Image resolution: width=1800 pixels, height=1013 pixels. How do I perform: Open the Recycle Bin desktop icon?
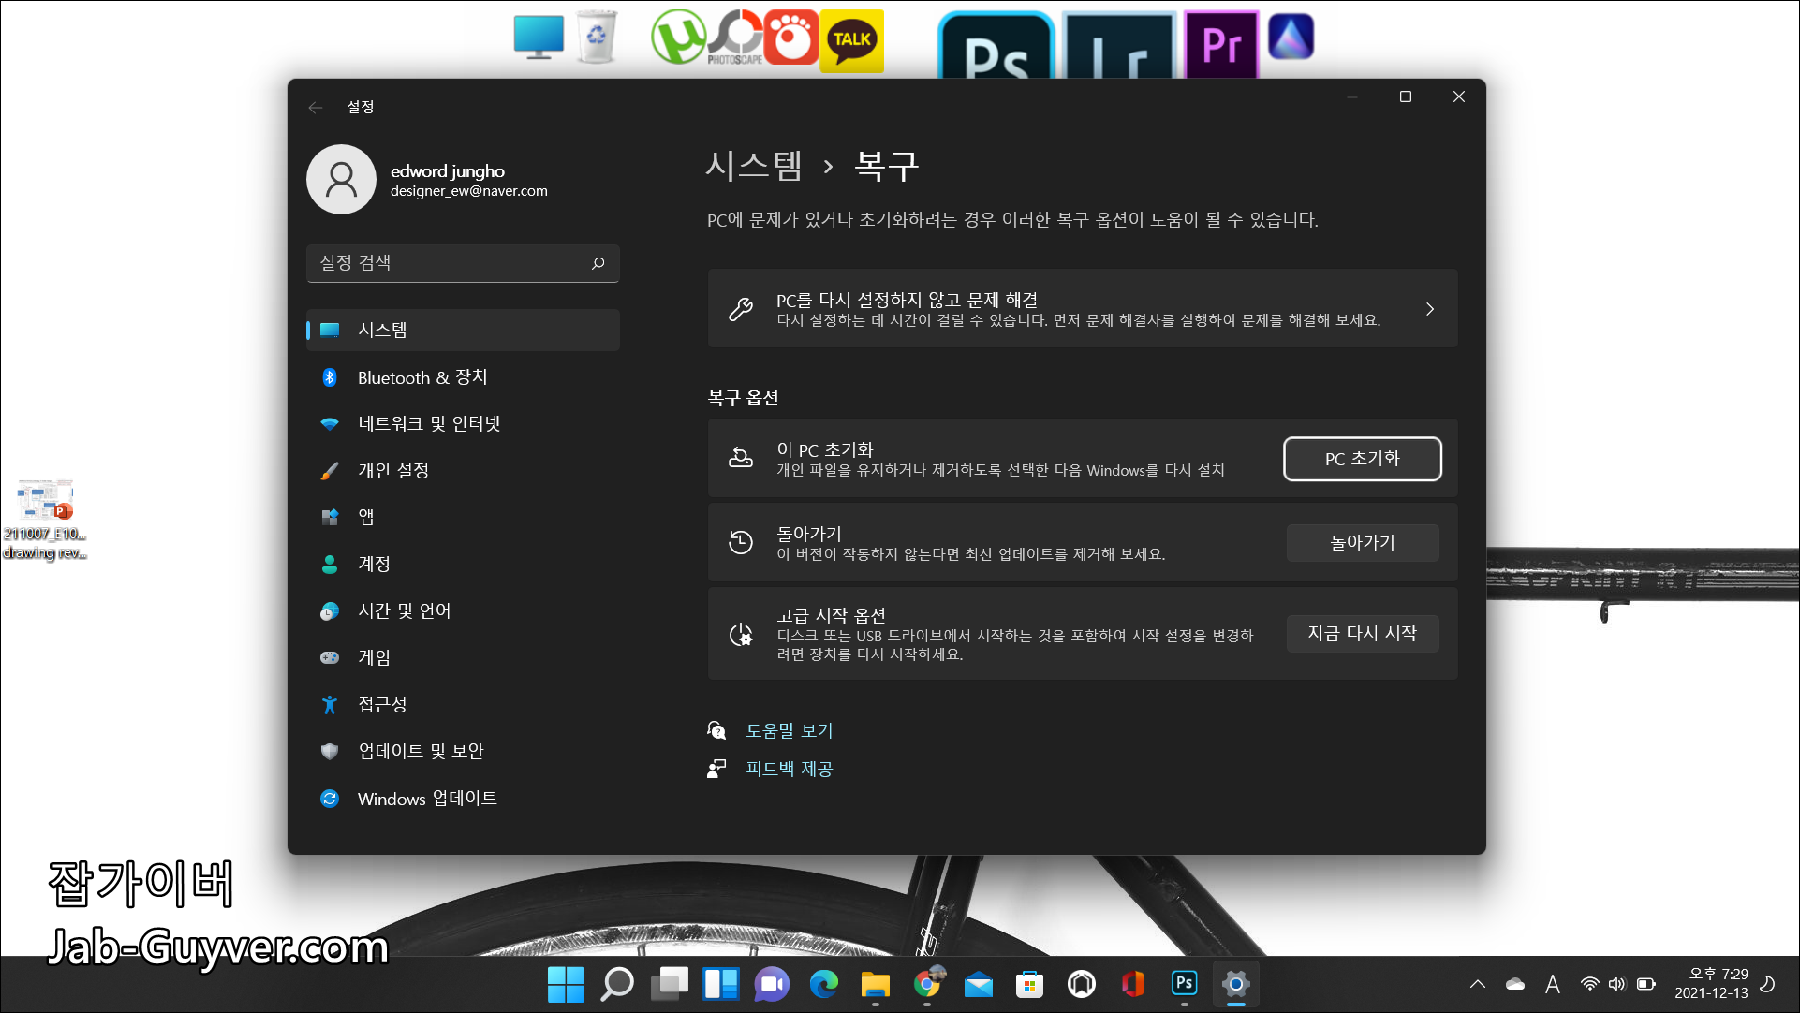596,37
